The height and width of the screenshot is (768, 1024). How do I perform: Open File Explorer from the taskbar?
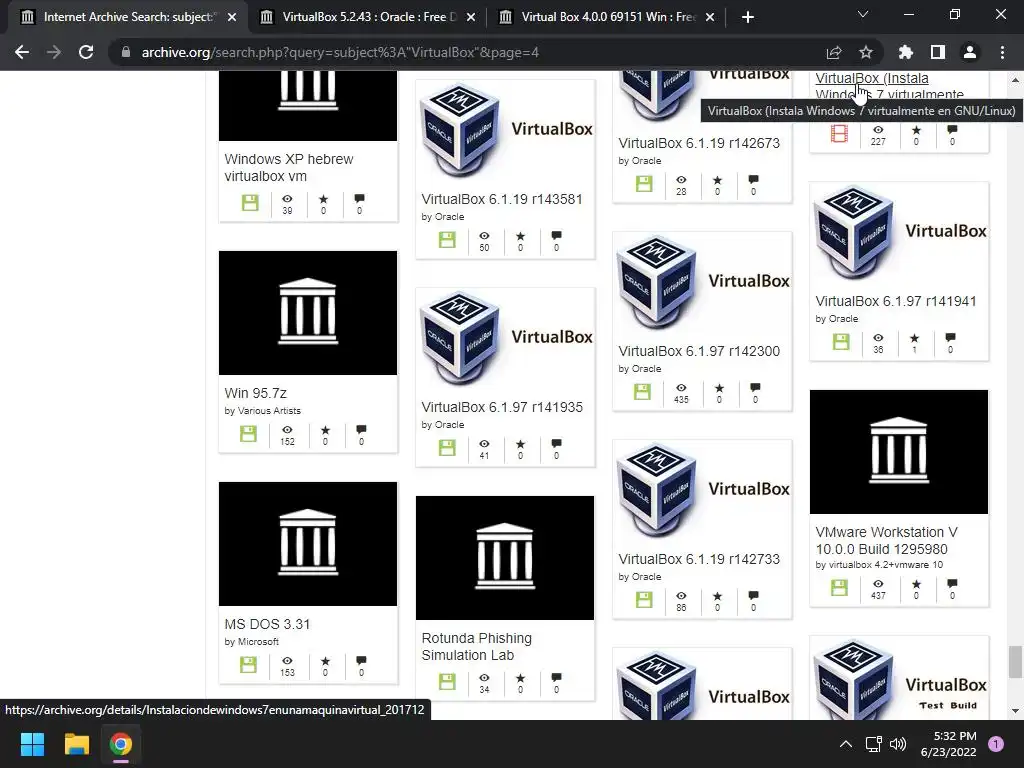[x=76, y=744]
